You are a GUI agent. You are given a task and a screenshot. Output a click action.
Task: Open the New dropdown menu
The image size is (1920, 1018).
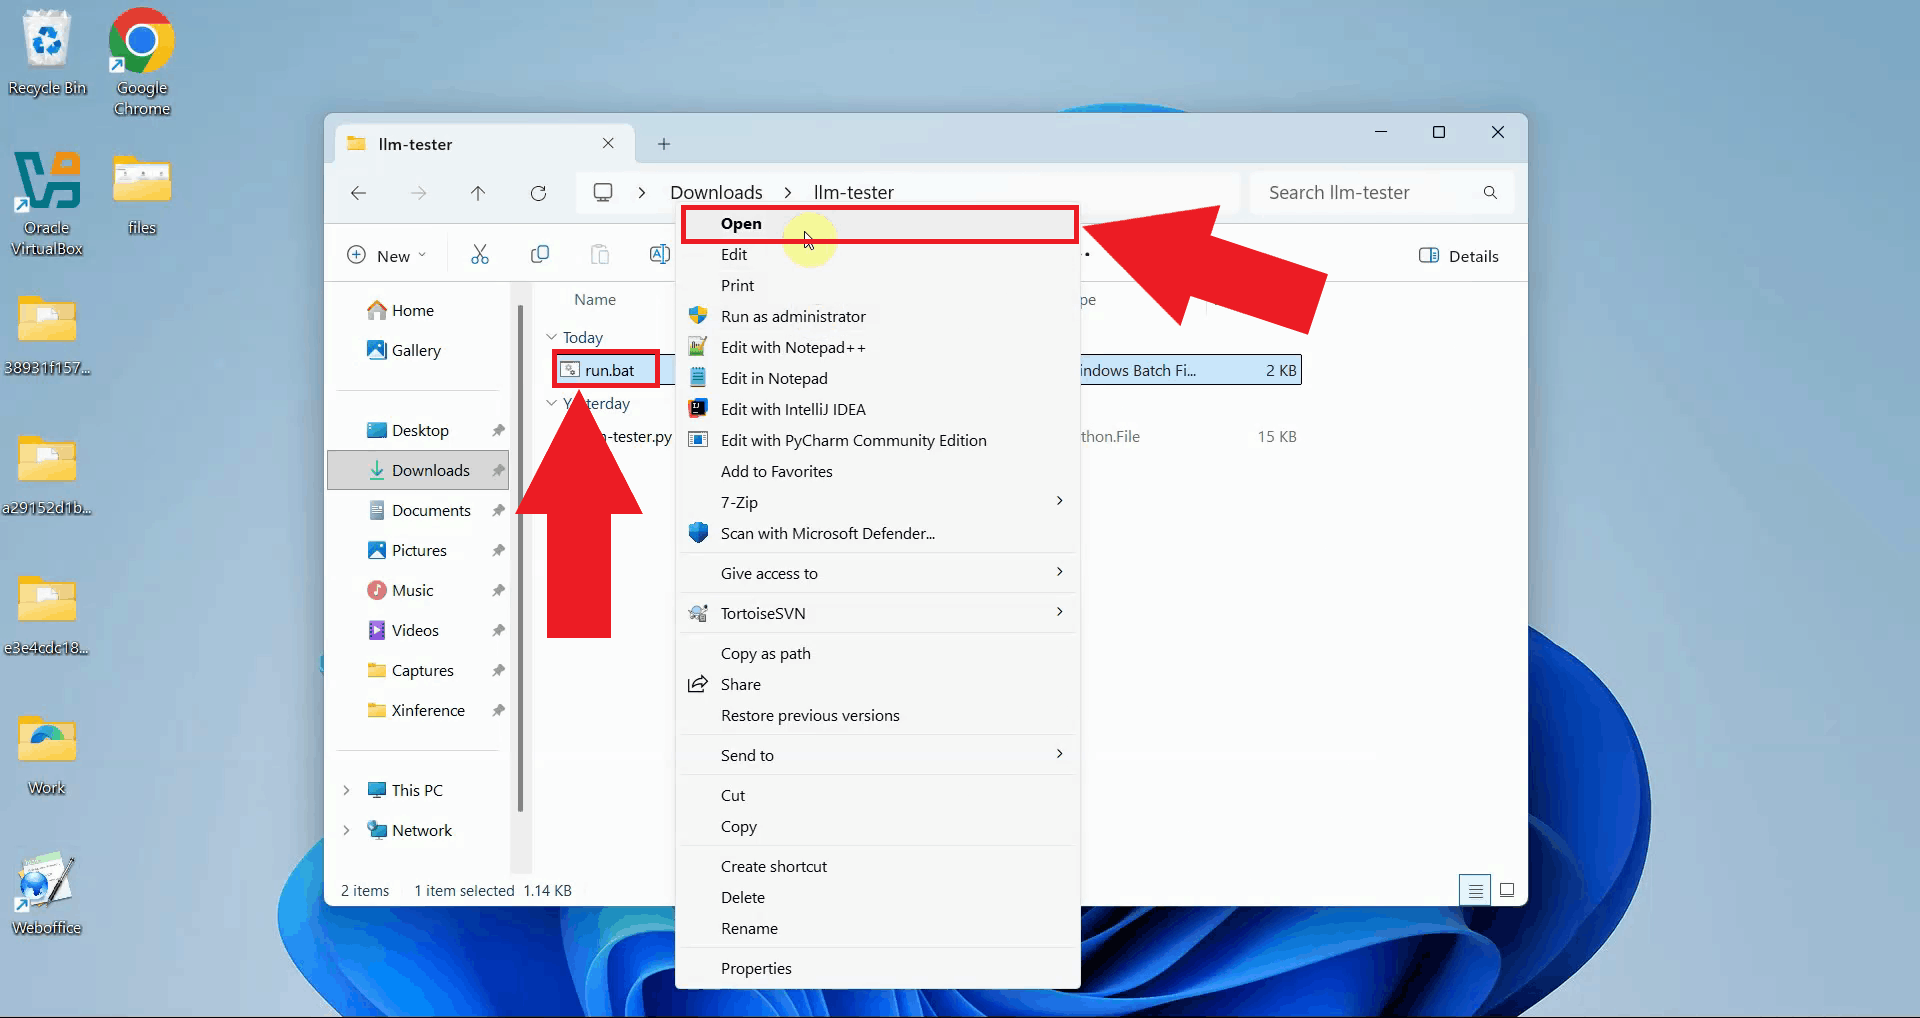pos(386,256)
